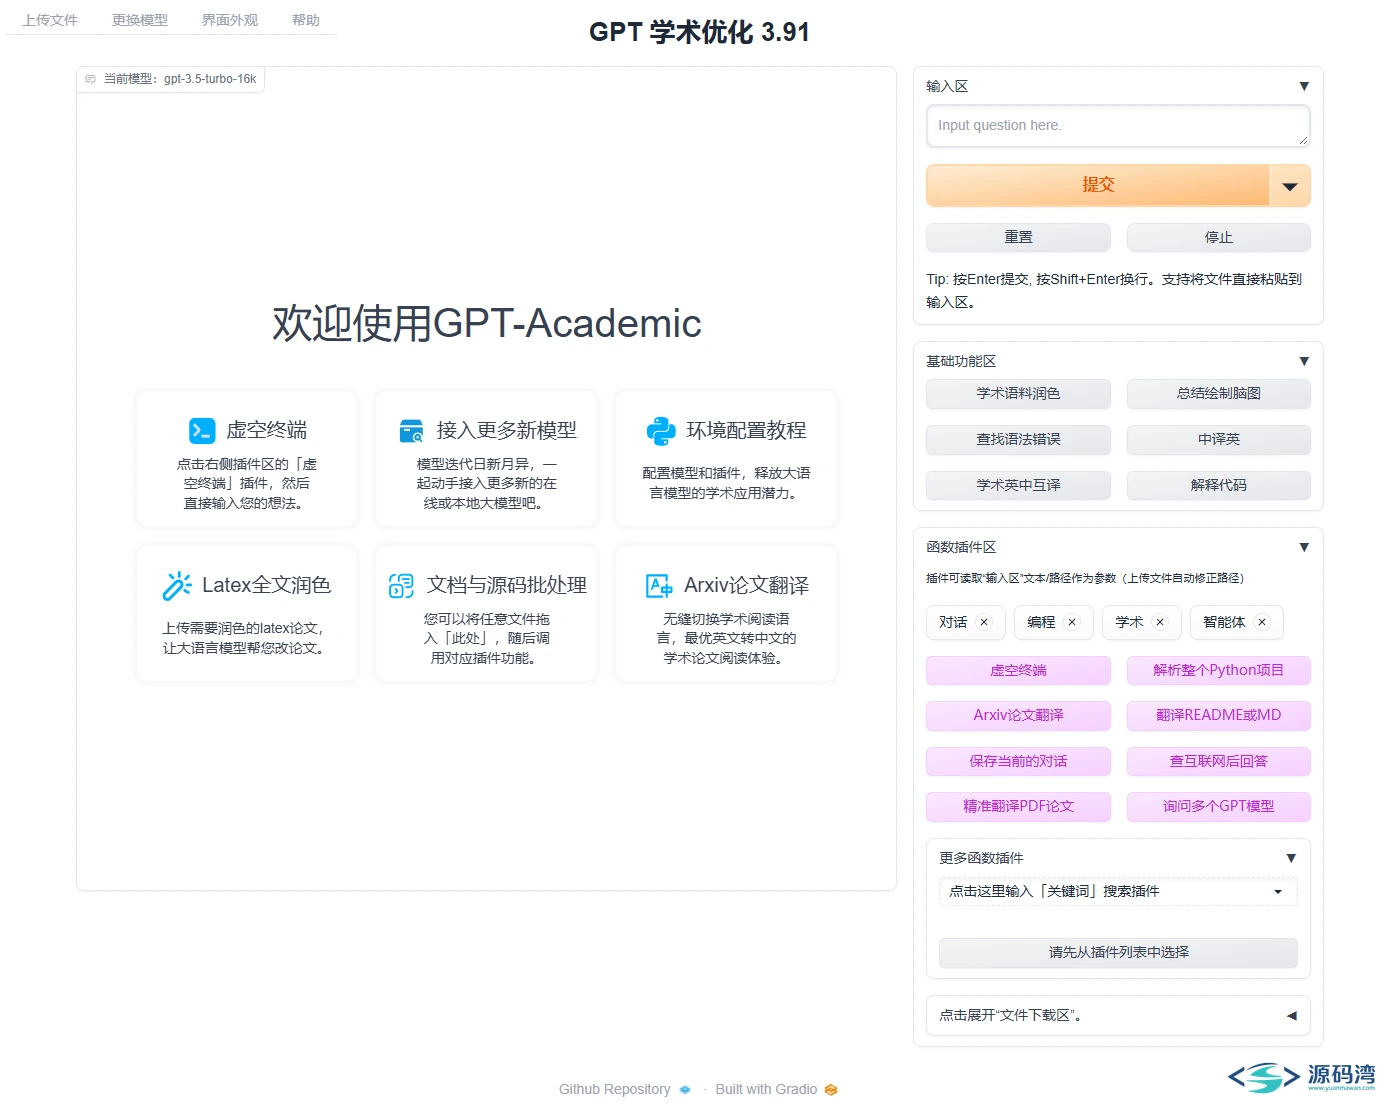Screen dimensions: 1400x1116
Task: Click the Python icon beside 环境配置教程
Action: [x=661, y=431]
